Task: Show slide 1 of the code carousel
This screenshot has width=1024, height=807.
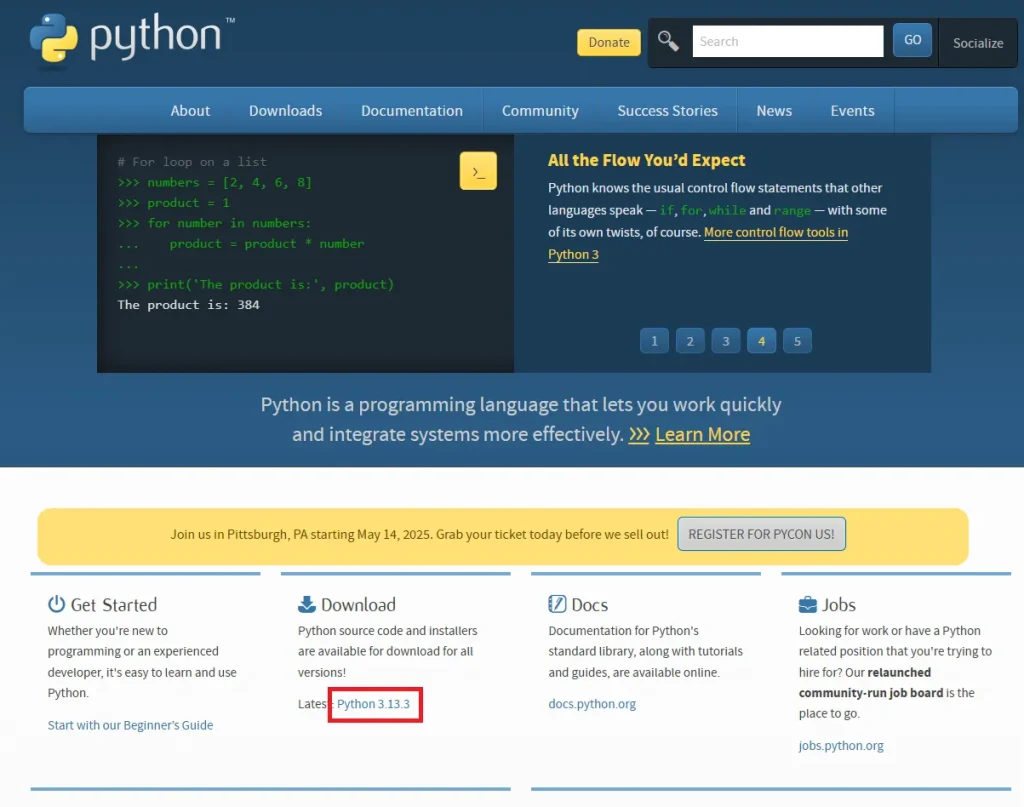Action: (x=654, y=341)
